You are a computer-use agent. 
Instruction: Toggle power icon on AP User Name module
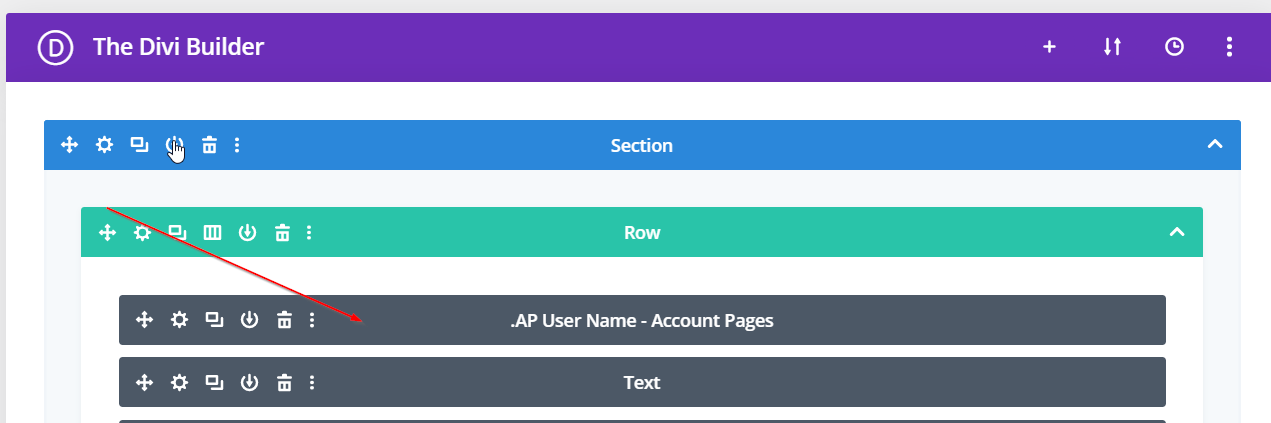pos(250,320)
